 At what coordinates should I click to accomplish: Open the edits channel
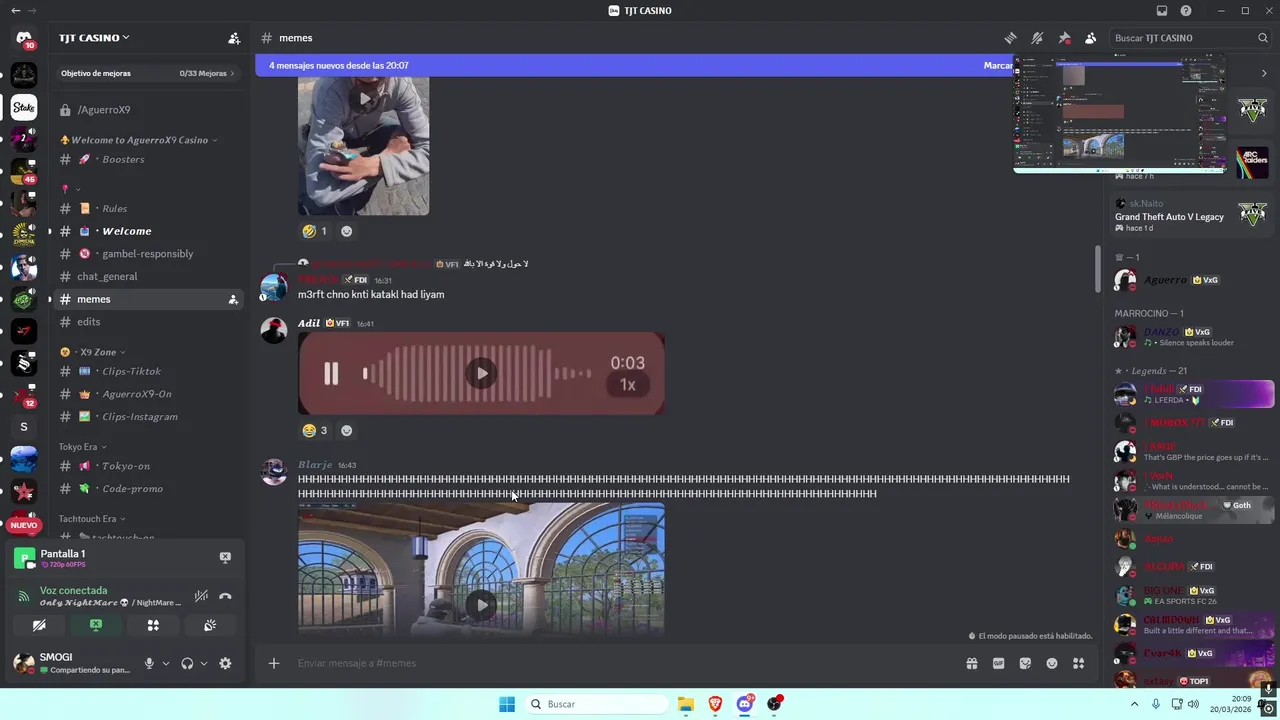tap(147, 322)
